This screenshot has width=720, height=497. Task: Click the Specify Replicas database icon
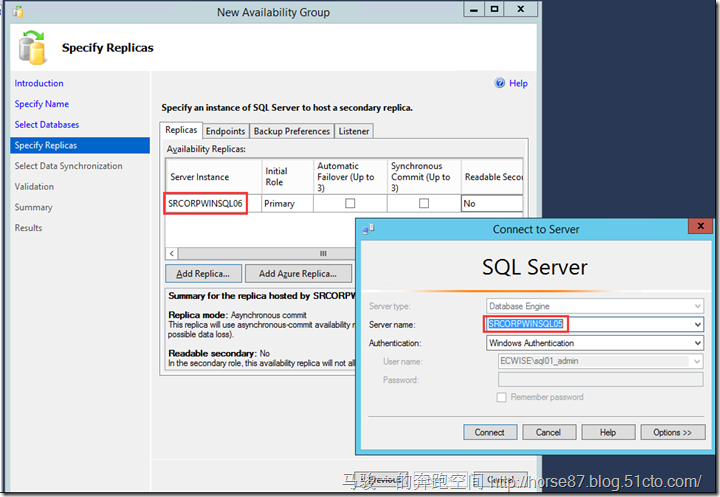point(33,47)
